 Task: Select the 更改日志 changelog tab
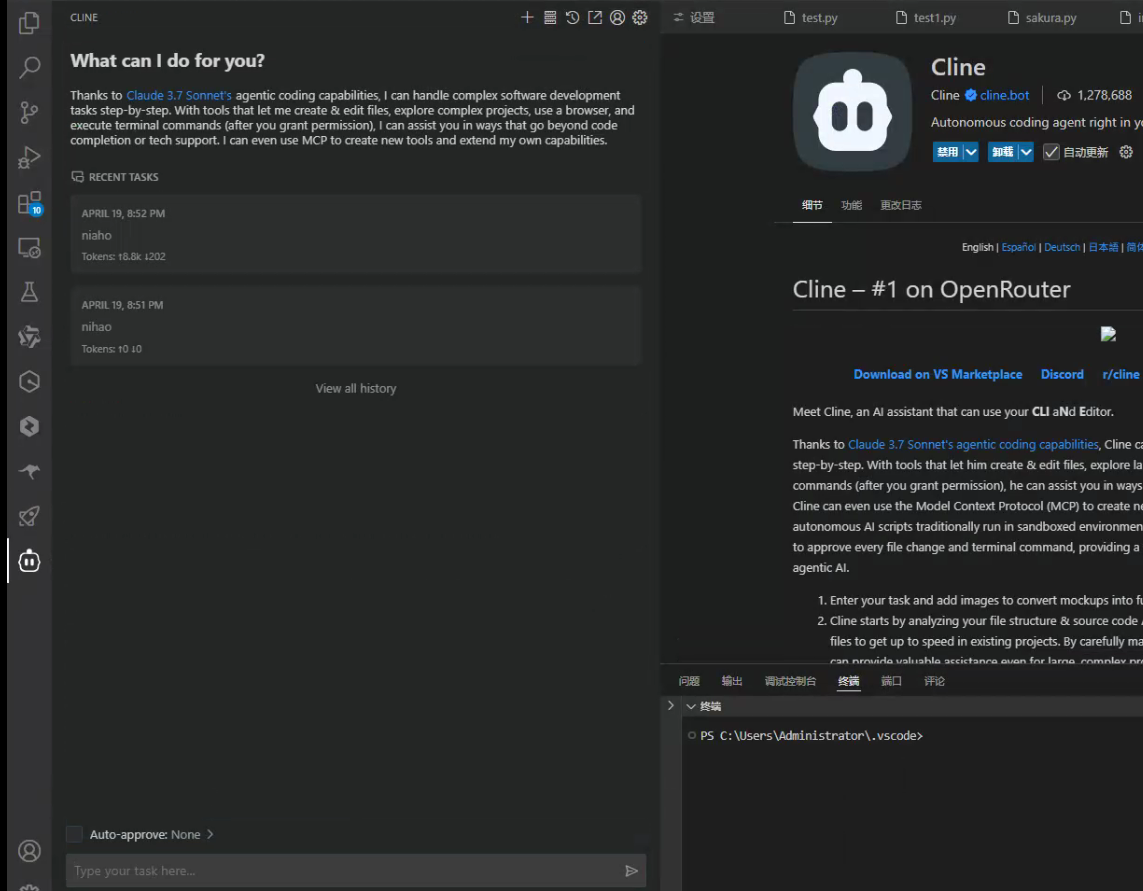click(901, 205)
